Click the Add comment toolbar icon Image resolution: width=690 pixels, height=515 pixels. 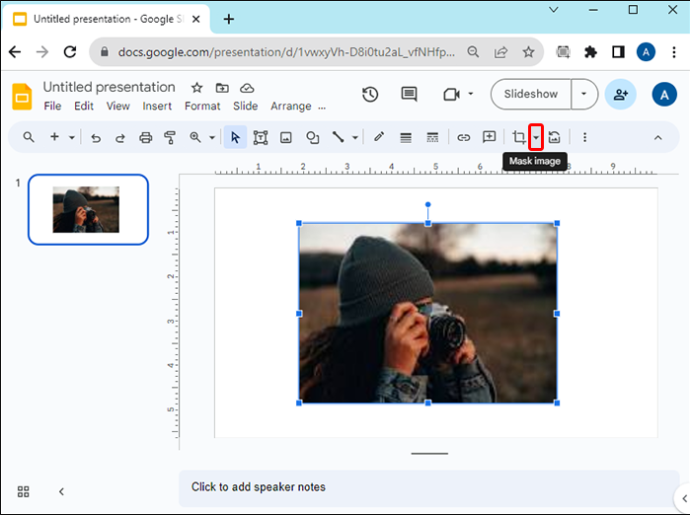coord(489,137)
